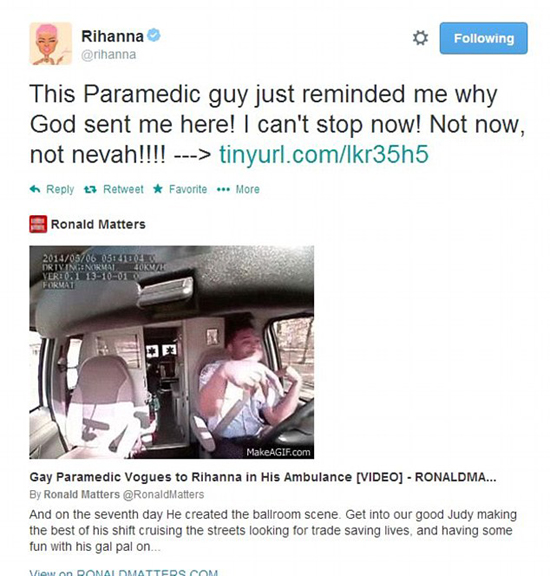Open the tinyurl.com/lkr35h5 link
The width and height of the screenshot is (550, 576).
click(x=324, y=154)
